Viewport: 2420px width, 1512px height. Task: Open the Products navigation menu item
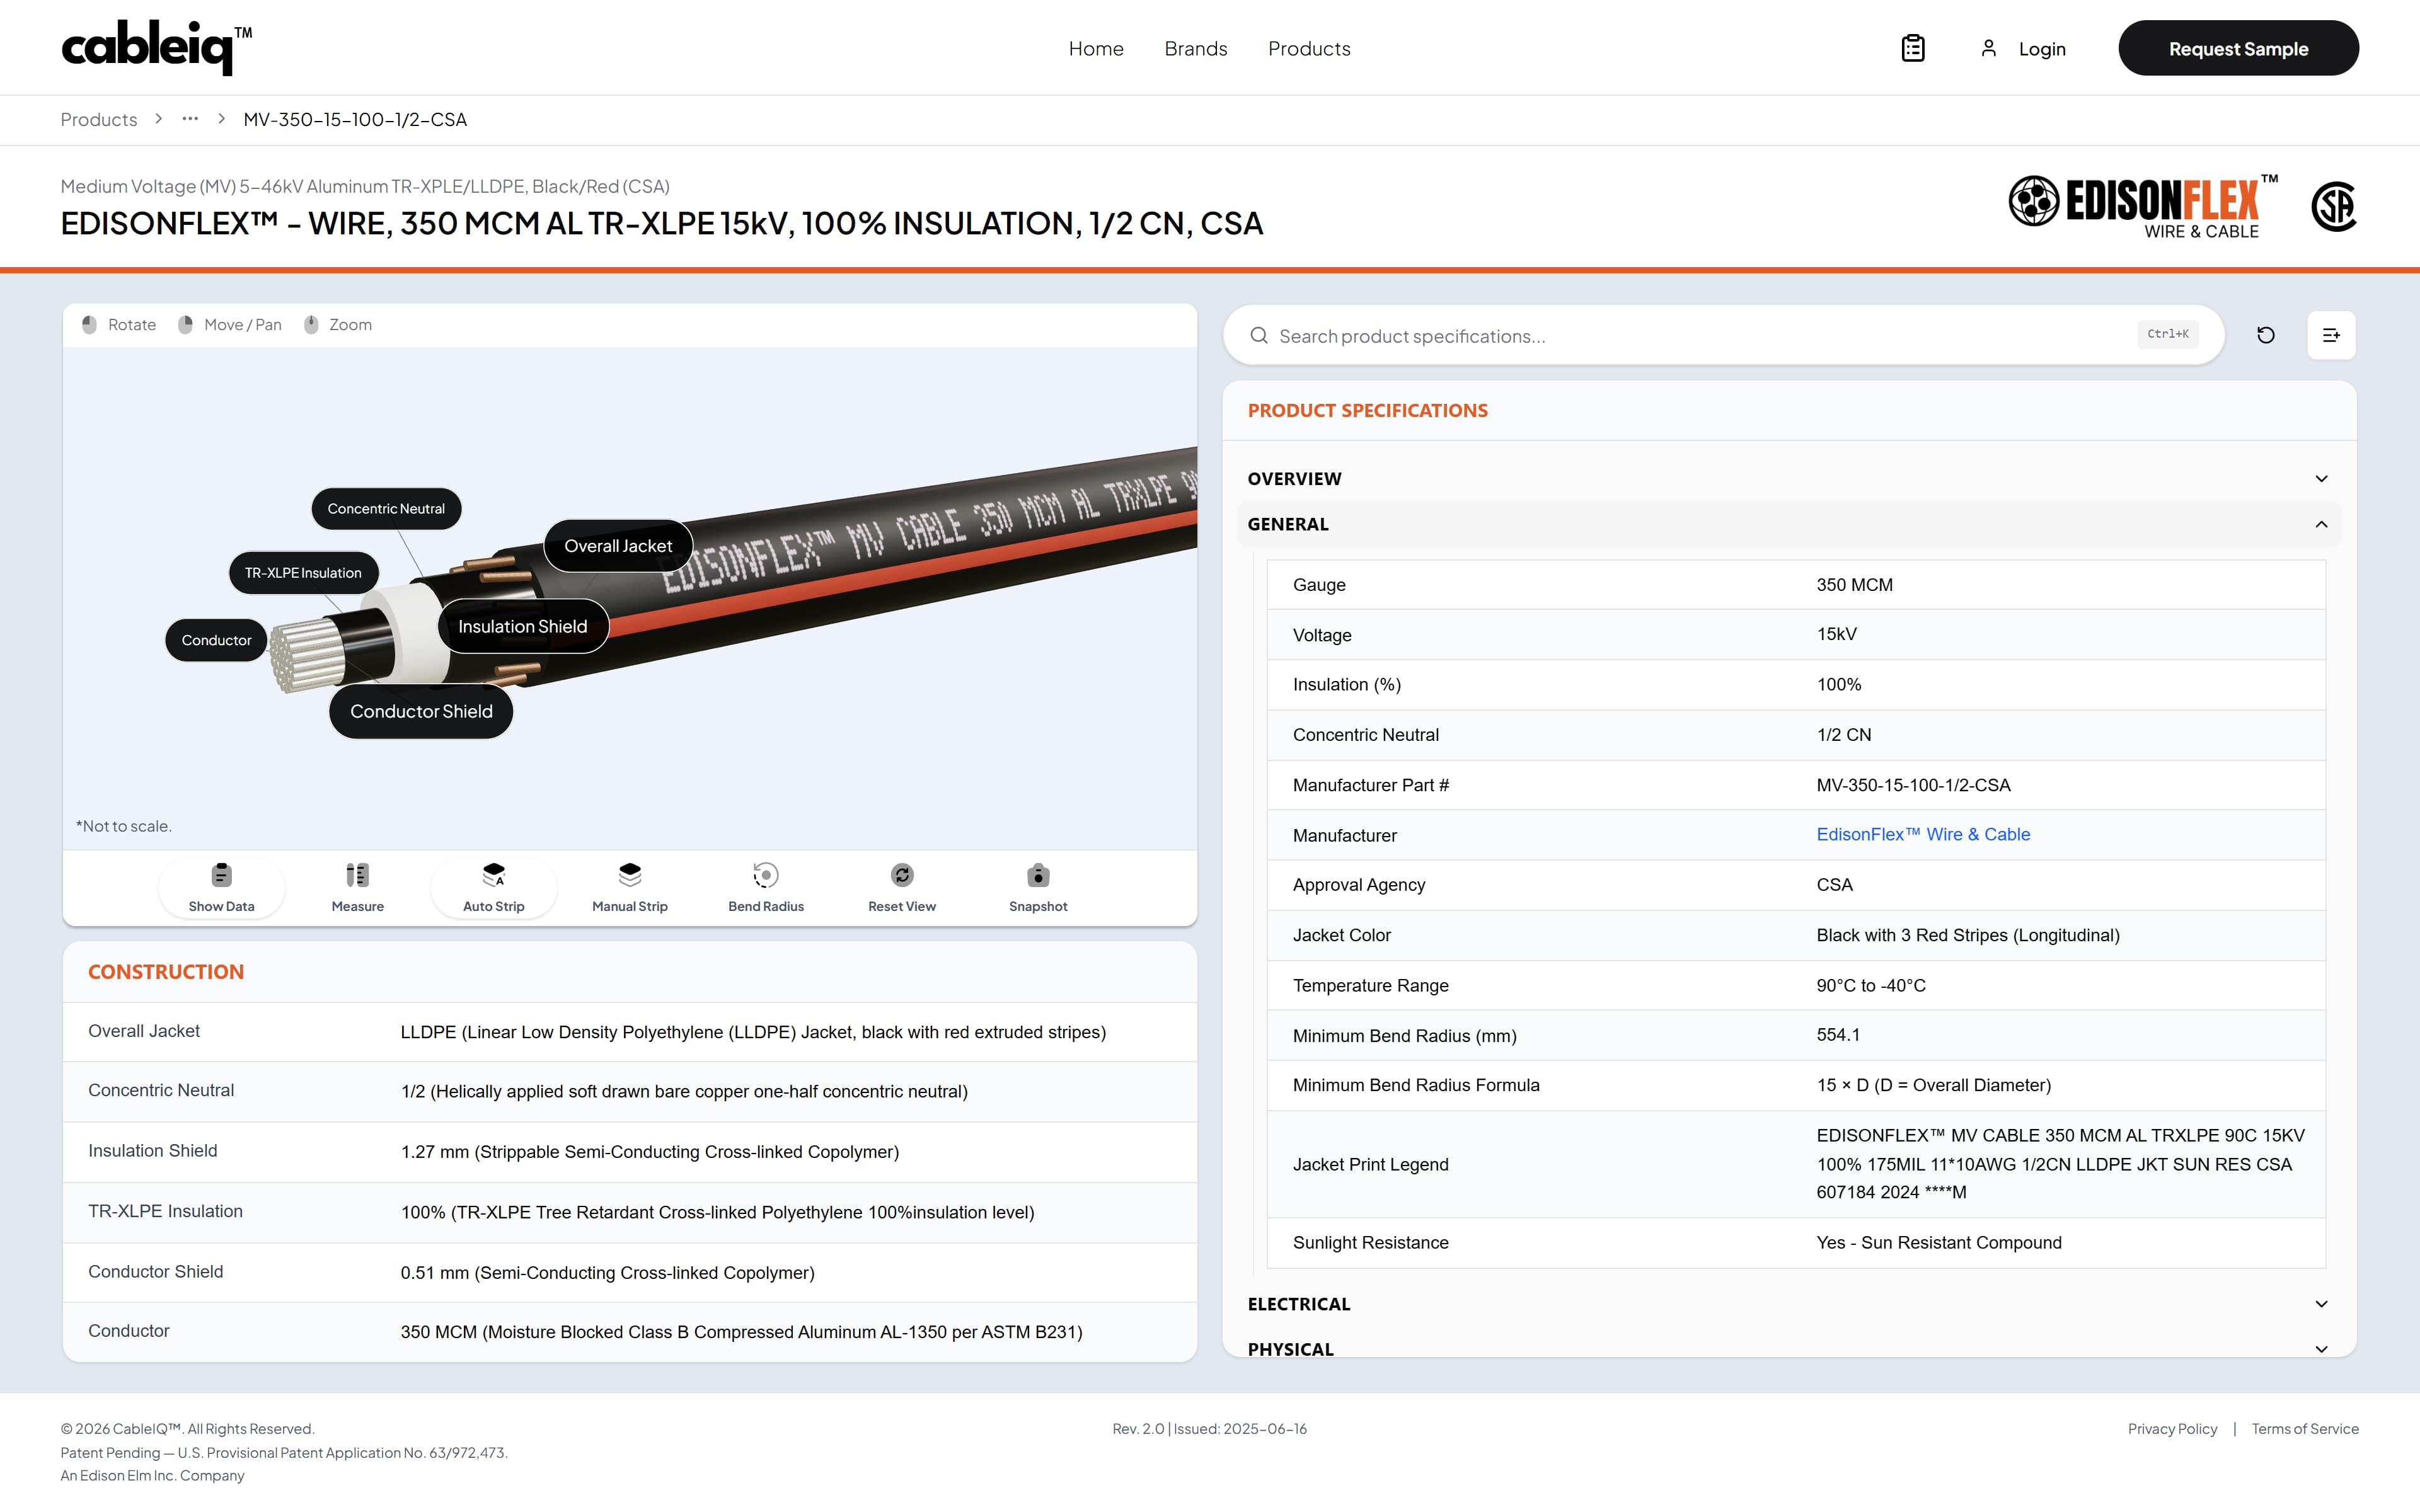1309,48
